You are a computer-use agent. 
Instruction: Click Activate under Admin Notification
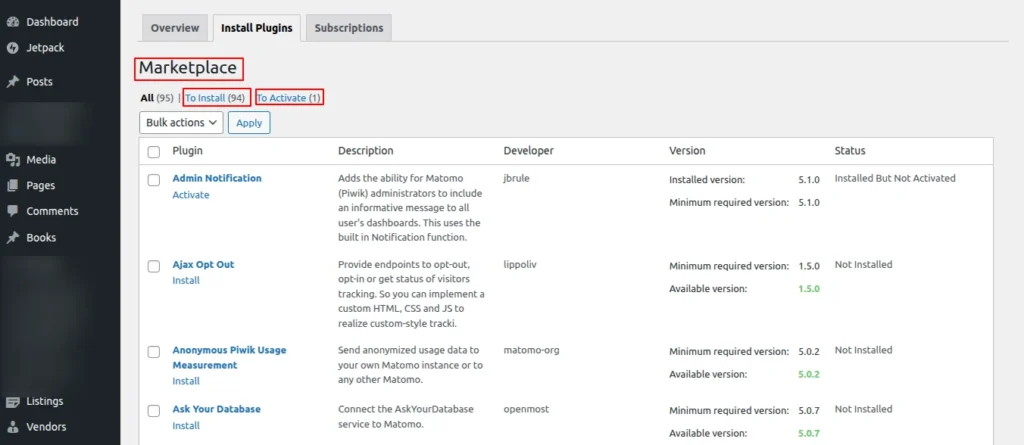191,195
